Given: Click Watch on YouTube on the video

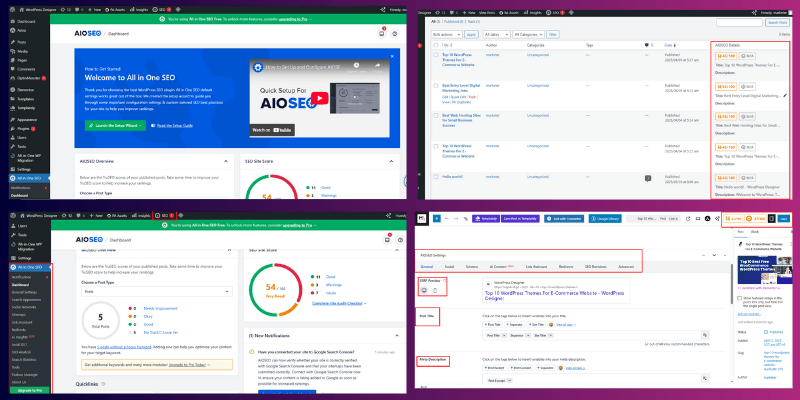Looking at the screenshot, I should coord(272,130).
